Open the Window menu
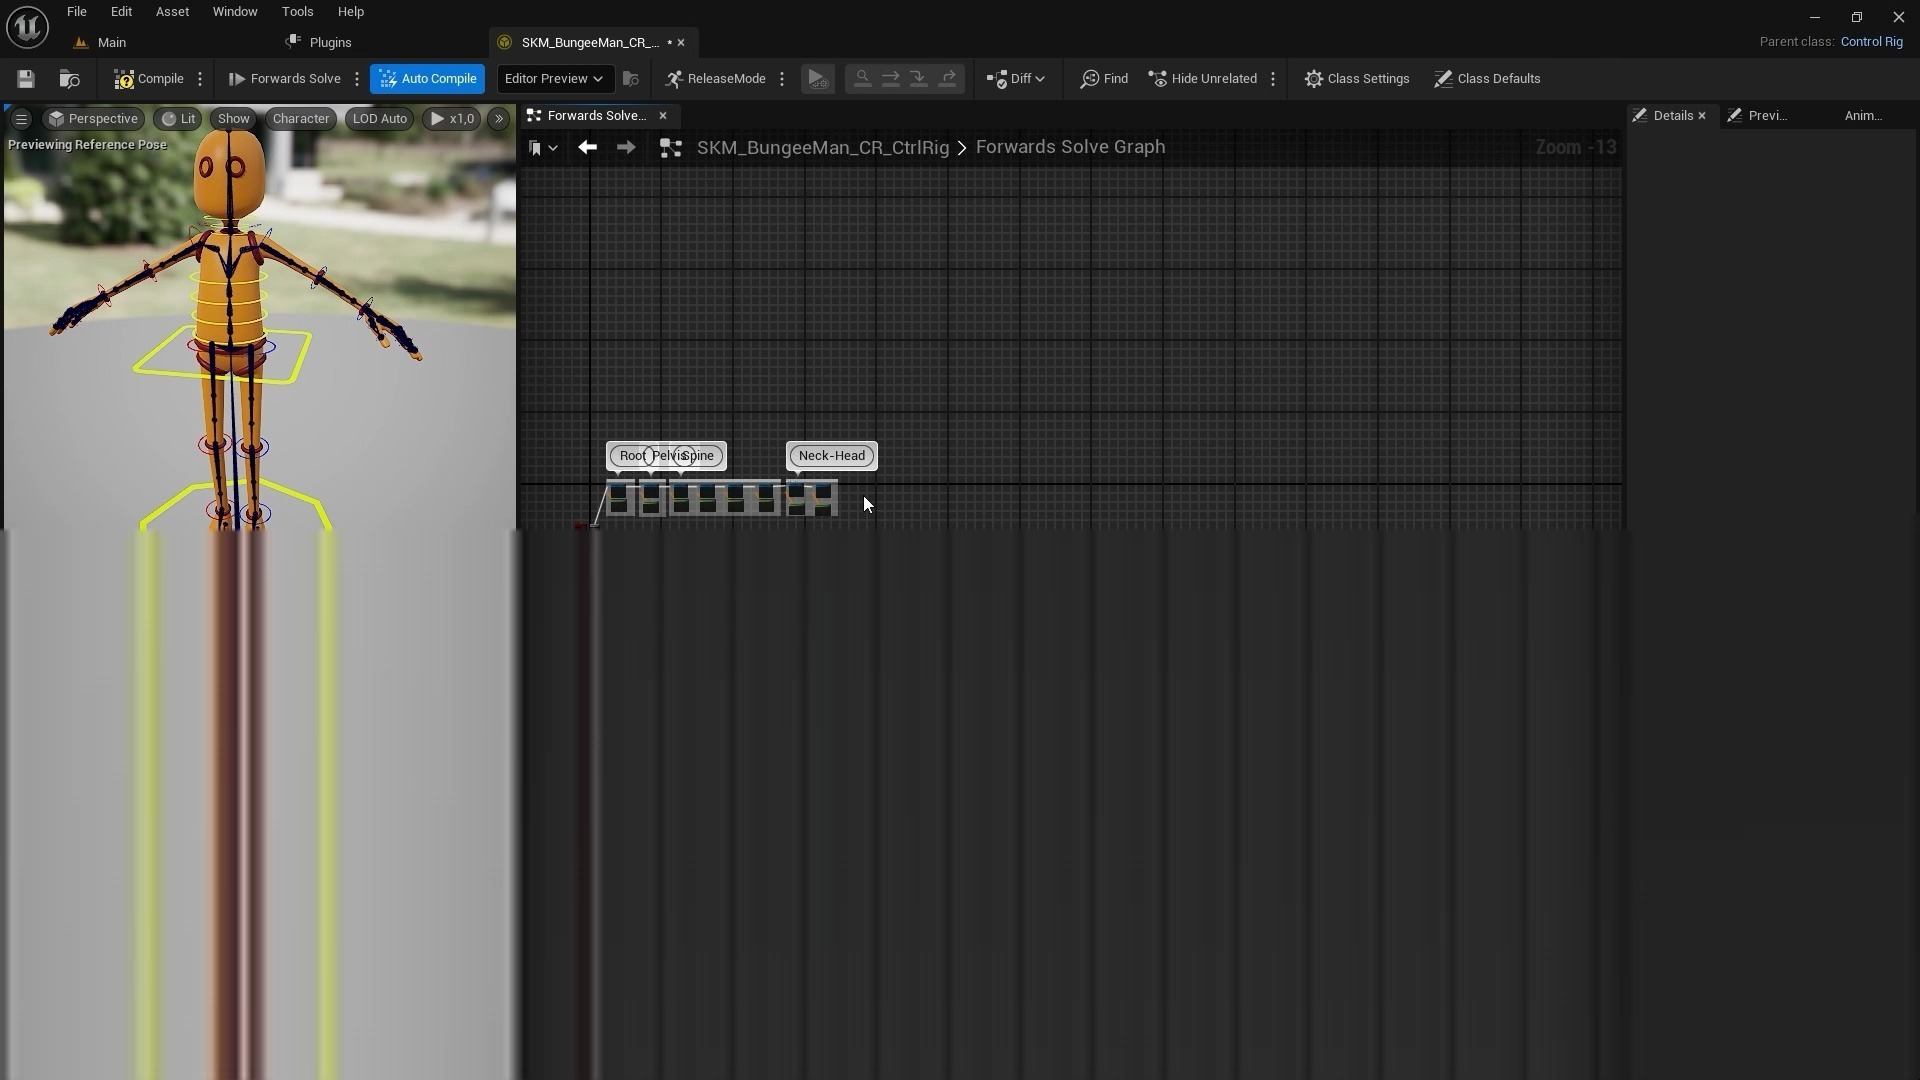Image resolution: width=1920 pixels, height=1080 pixels. click(x=234, y=12)
